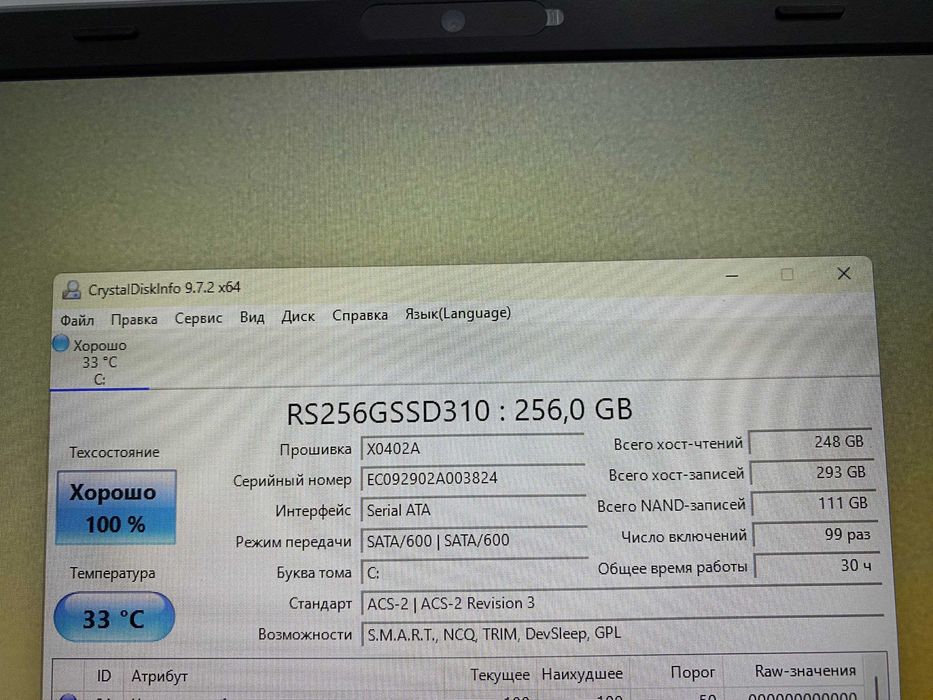This screenshot has height=700, width=933.
Task: Click the blue status circle for drive C:
Action: (x=61, y=343)
